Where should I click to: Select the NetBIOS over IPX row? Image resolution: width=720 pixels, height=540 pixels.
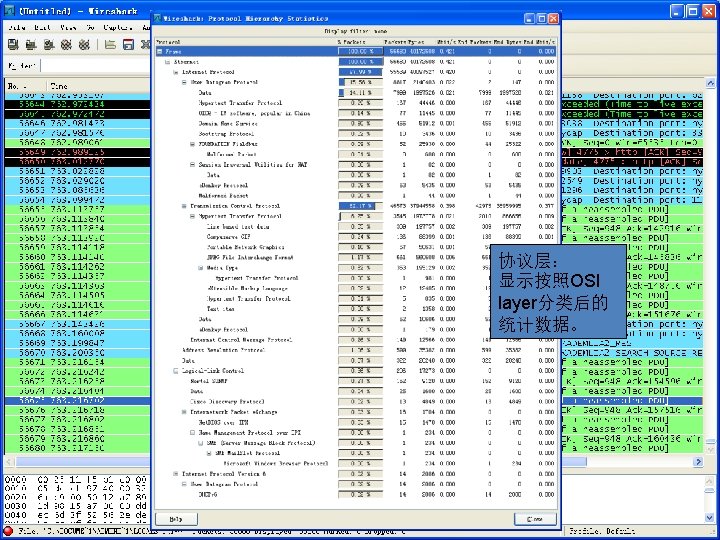coord(356,422)
